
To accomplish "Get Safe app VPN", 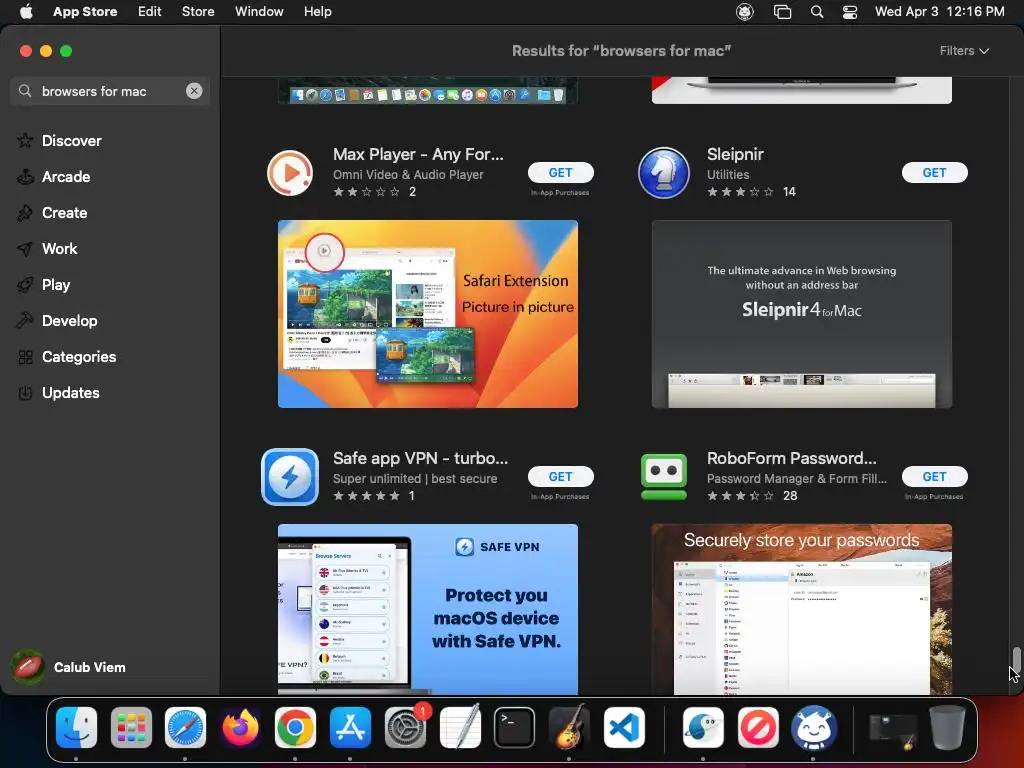I will pos(560,477).
